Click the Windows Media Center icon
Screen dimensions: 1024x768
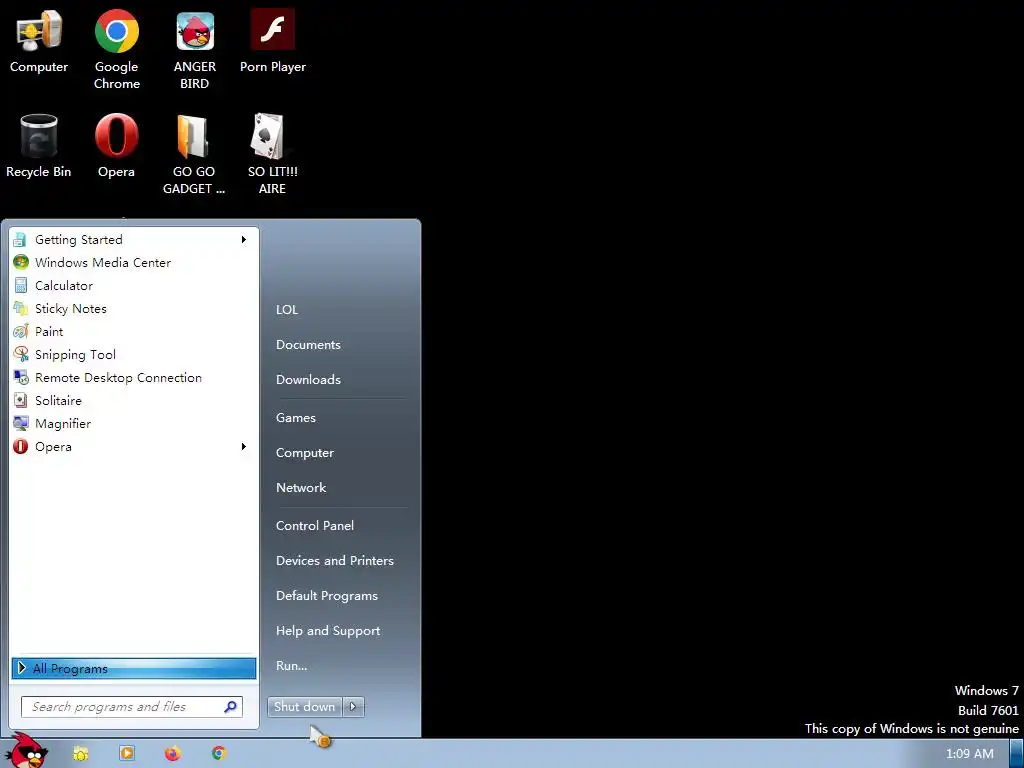click(x=20, y=263)
